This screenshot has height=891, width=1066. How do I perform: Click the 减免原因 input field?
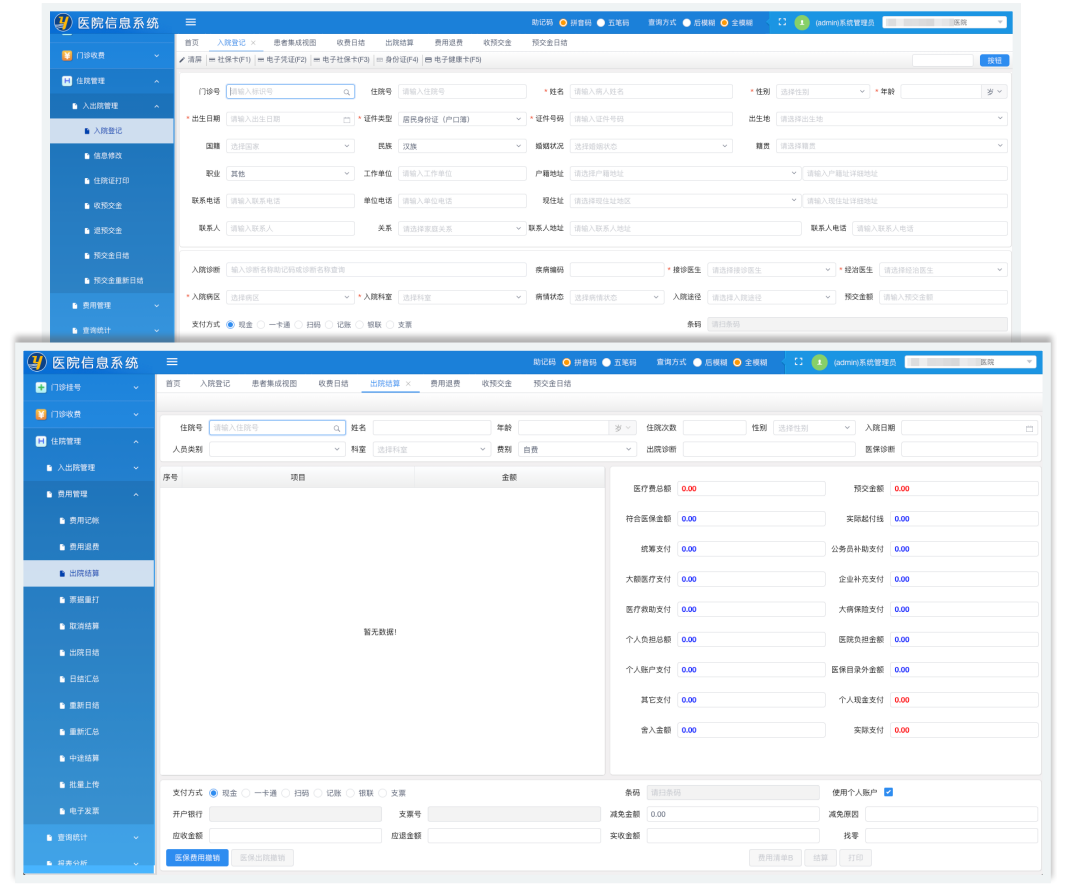(x=951, y=815)
